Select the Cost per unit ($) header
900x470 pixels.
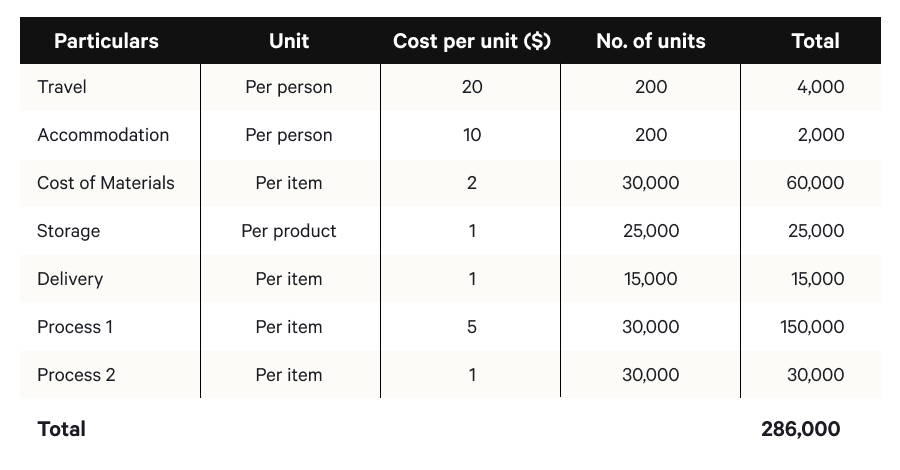(472, 41)
